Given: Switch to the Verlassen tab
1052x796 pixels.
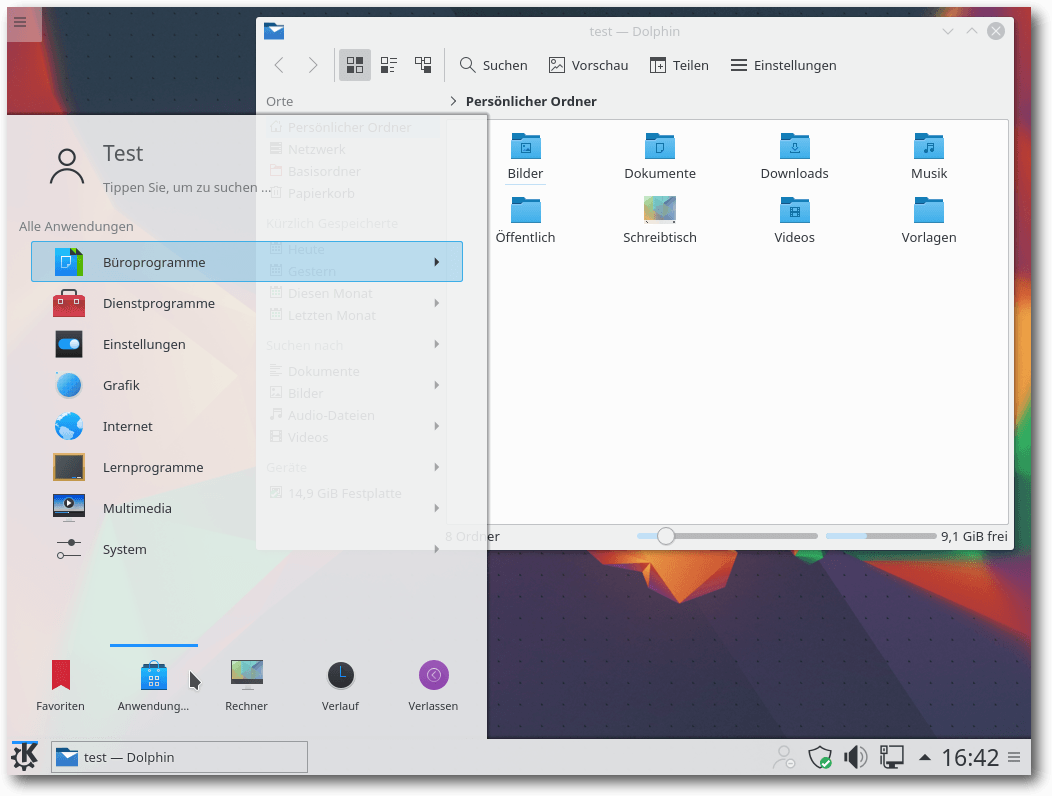Looking at the screenshot, I should point(433,685).
